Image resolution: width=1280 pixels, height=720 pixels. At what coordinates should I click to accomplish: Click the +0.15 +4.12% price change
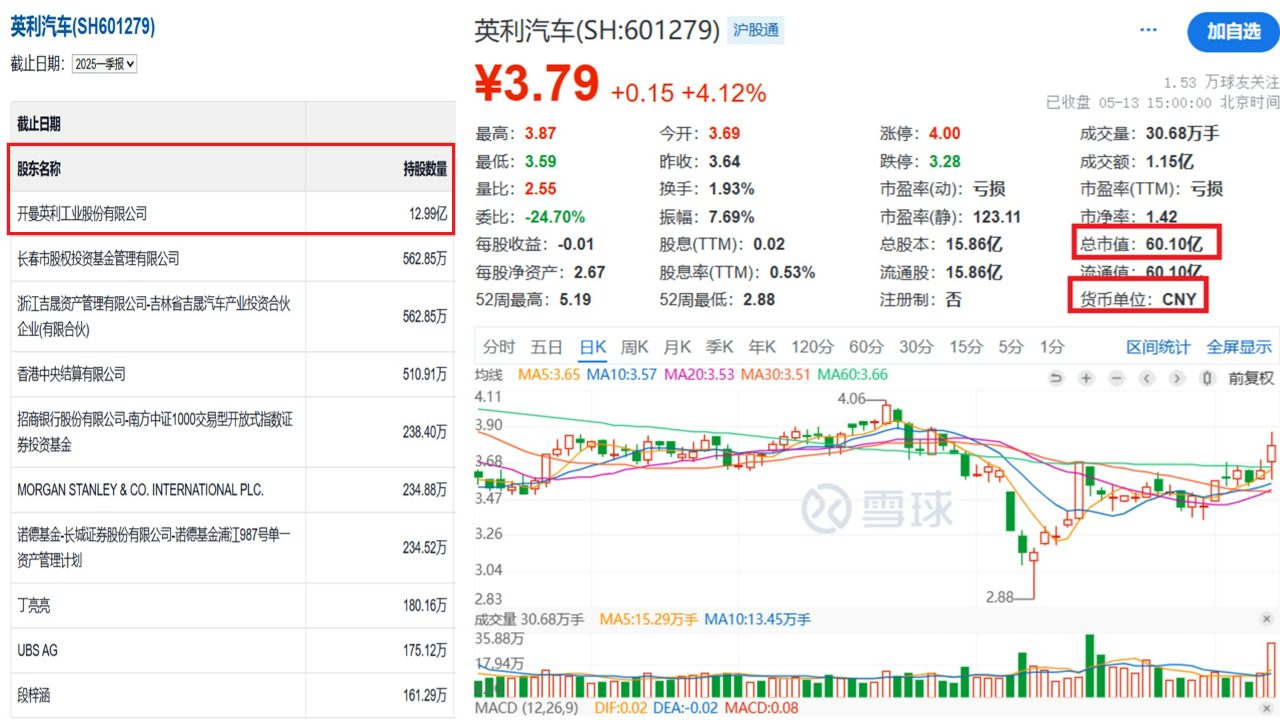(689, 93)
